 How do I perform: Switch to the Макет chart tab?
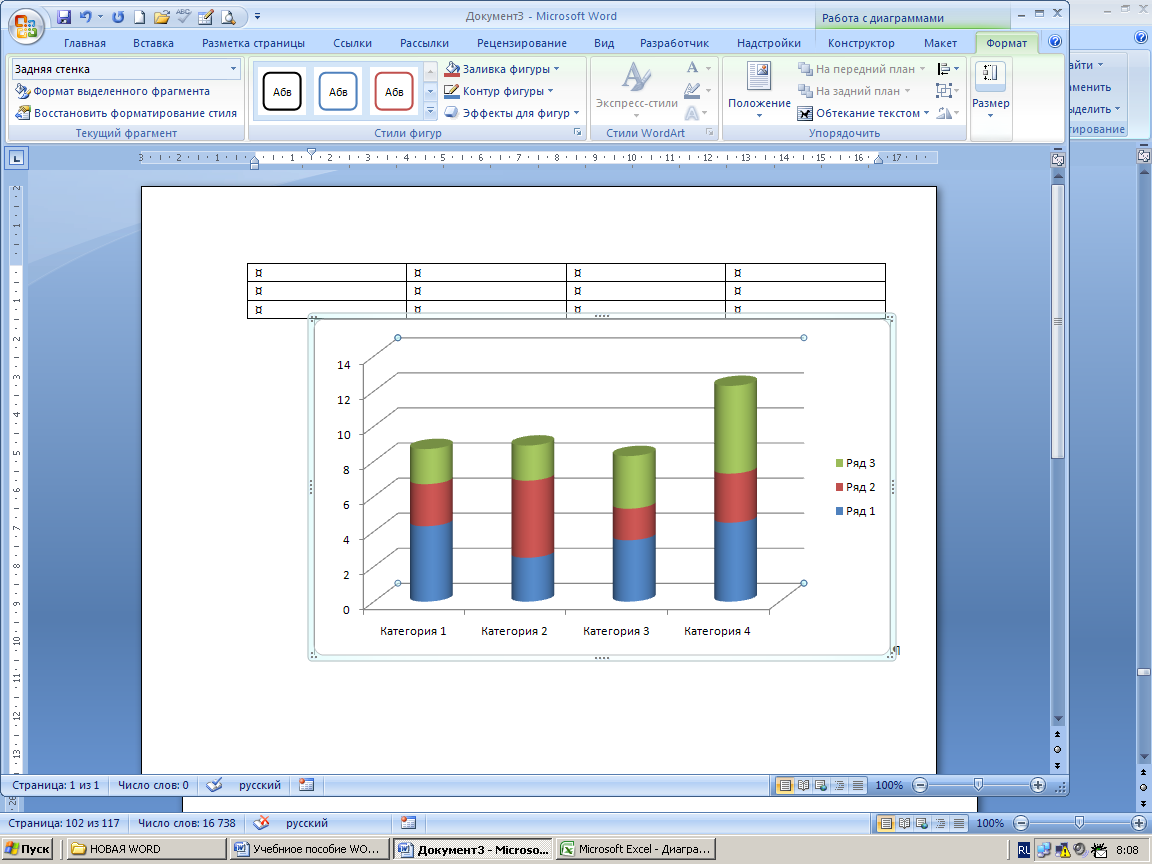tap(940, 43)
